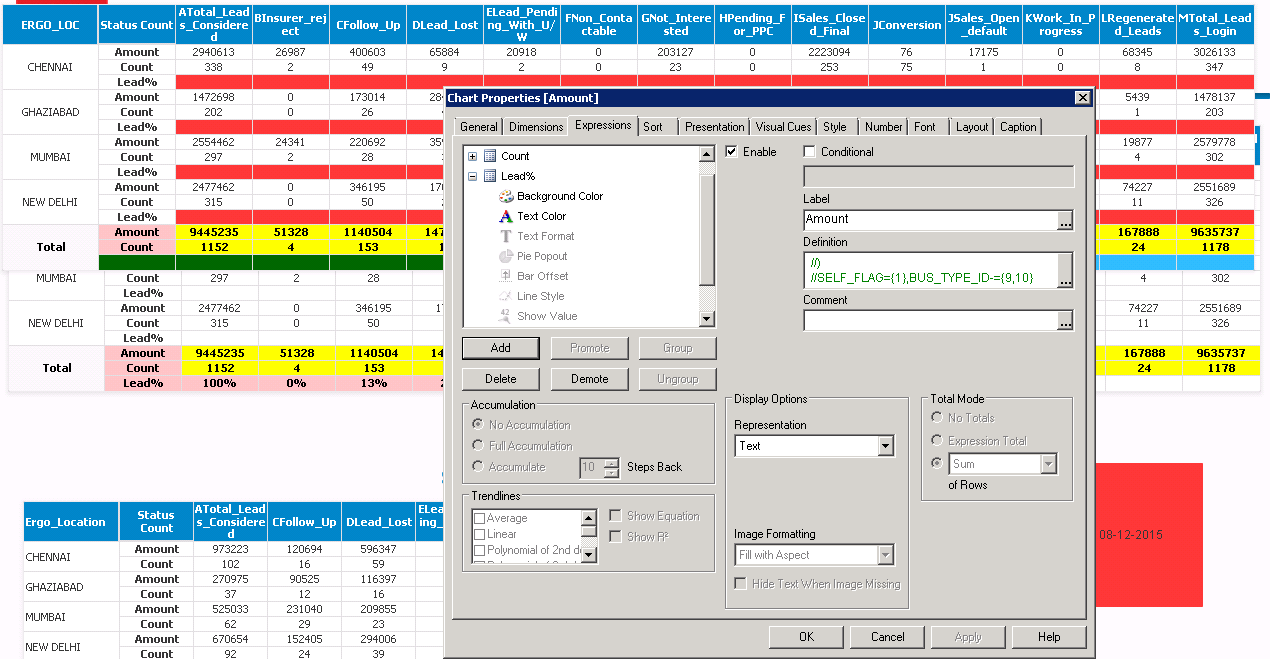Screen dimensions: 1270x659
Task: Click into the Comment input field
Action: click(x=930, y=321)
